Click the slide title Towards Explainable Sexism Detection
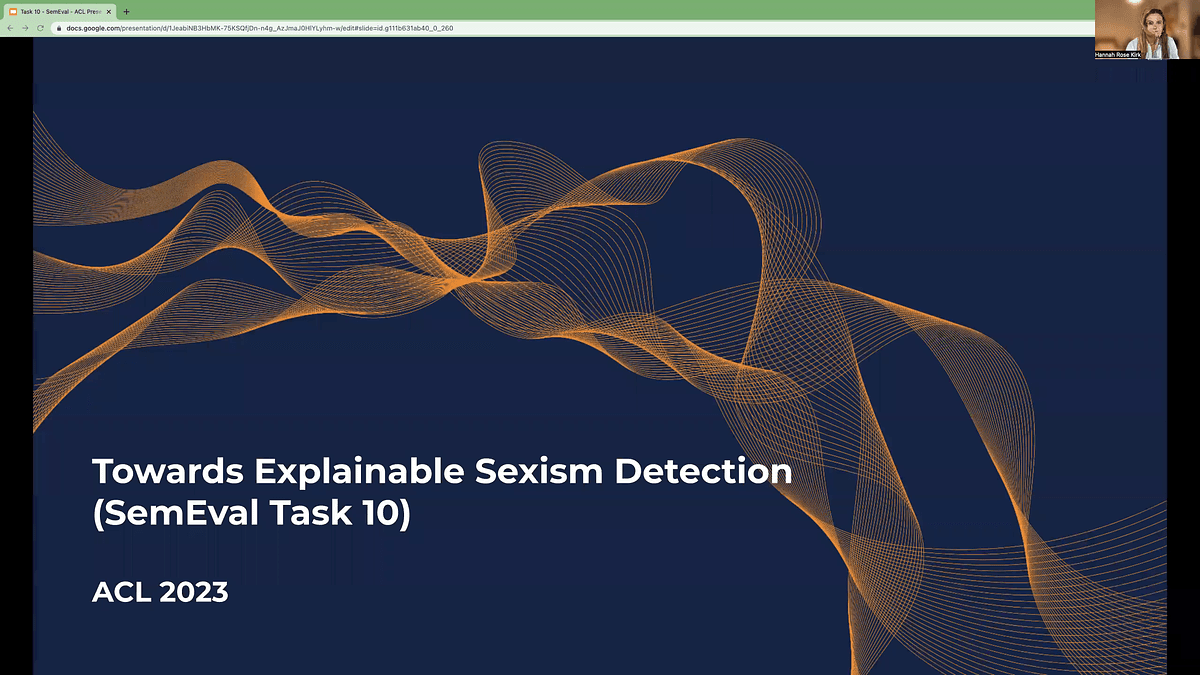 click(x=442, y=471)
